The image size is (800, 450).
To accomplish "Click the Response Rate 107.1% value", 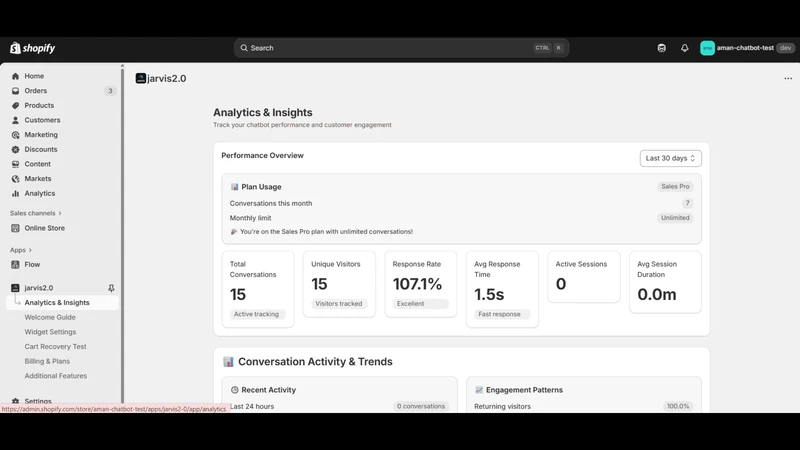I will click(x=417, y=284).
